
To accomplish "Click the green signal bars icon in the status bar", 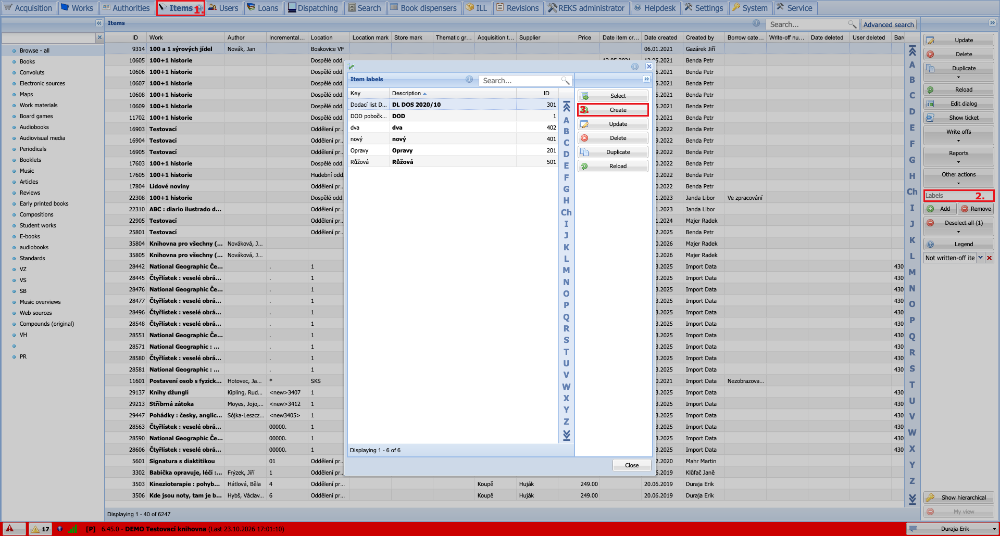I will point(73,528).
